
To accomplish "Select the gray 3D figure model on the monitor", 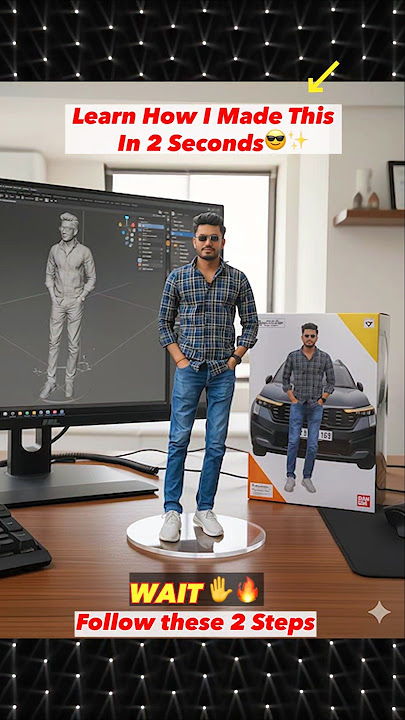I will [x=68, y=304].
